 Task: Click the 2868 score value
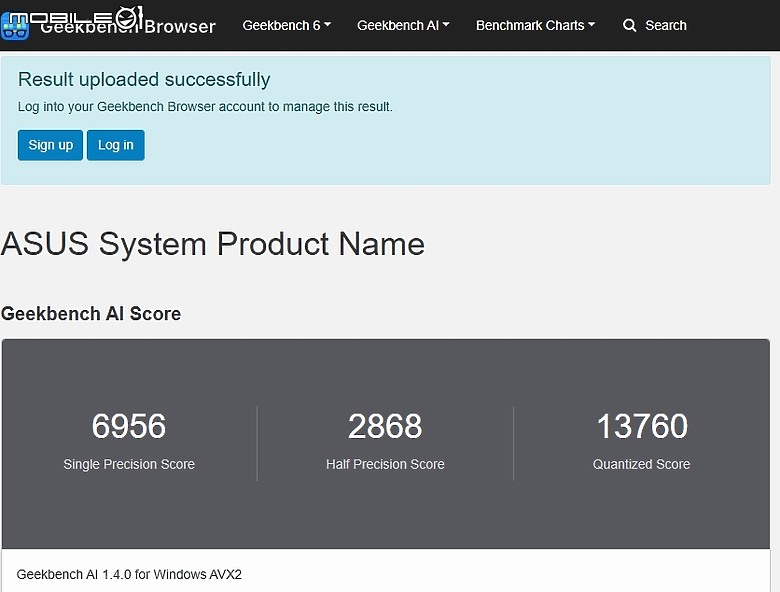(x=385, y=426)
